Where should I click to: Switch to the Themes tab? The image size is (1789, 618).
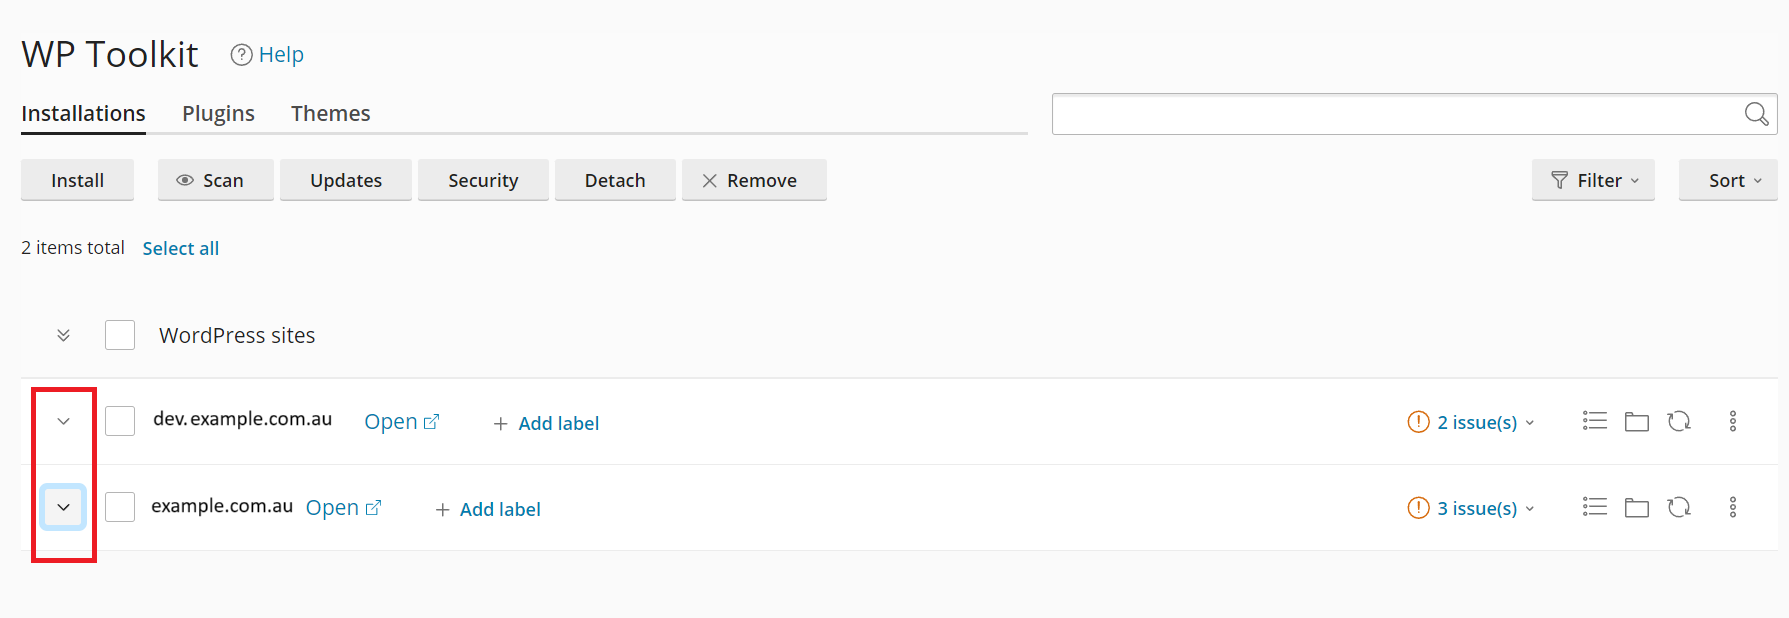click(x=330, y=113)
